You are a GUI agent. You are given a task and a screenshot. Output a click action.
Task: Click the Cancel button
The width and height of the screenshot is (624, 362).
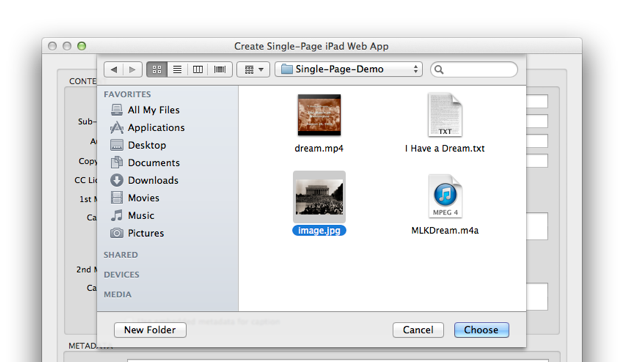tap(418, 330)
